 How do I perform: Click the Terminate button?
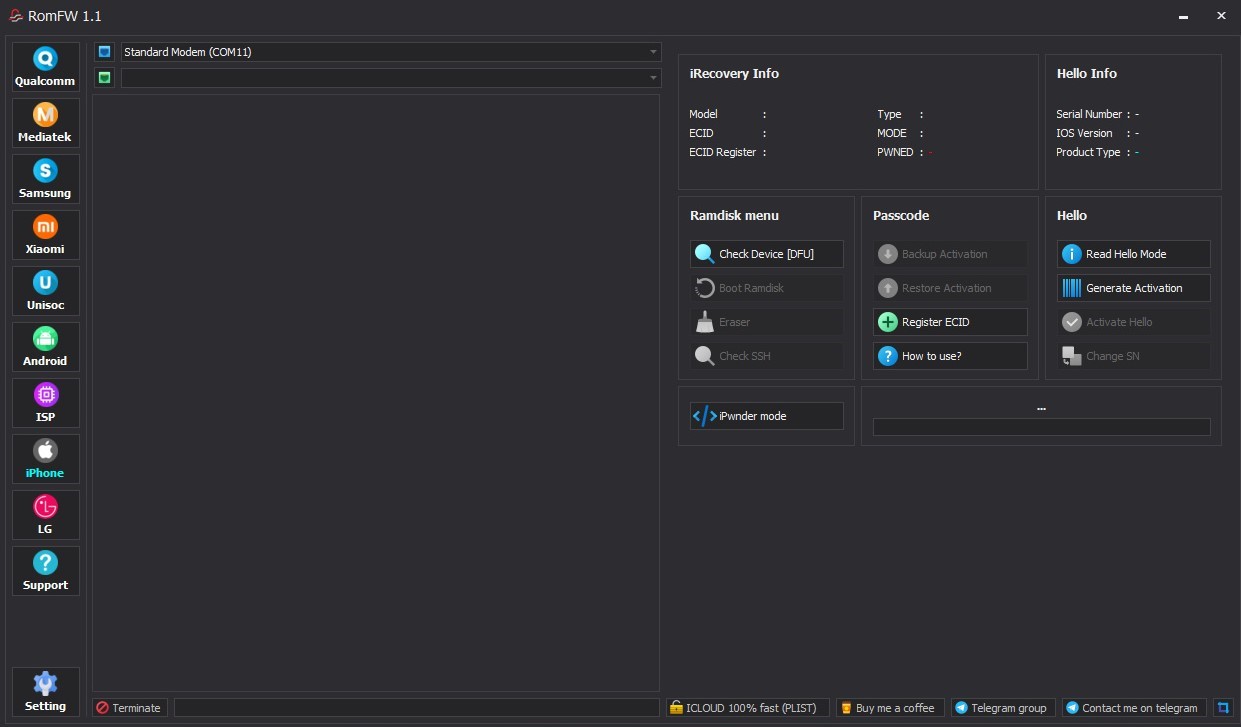[x=130, y=708]
